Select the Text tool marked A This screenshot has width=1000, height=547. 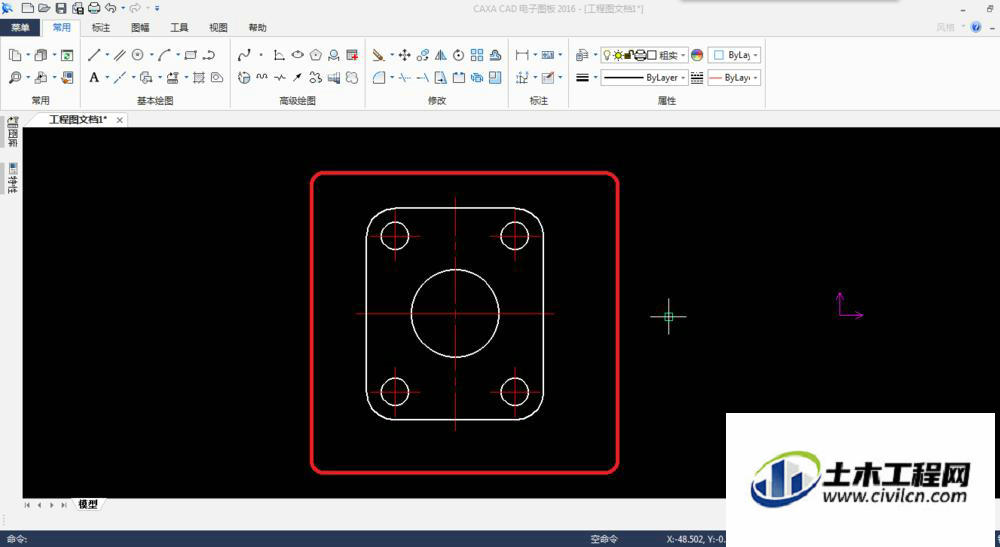94,78
